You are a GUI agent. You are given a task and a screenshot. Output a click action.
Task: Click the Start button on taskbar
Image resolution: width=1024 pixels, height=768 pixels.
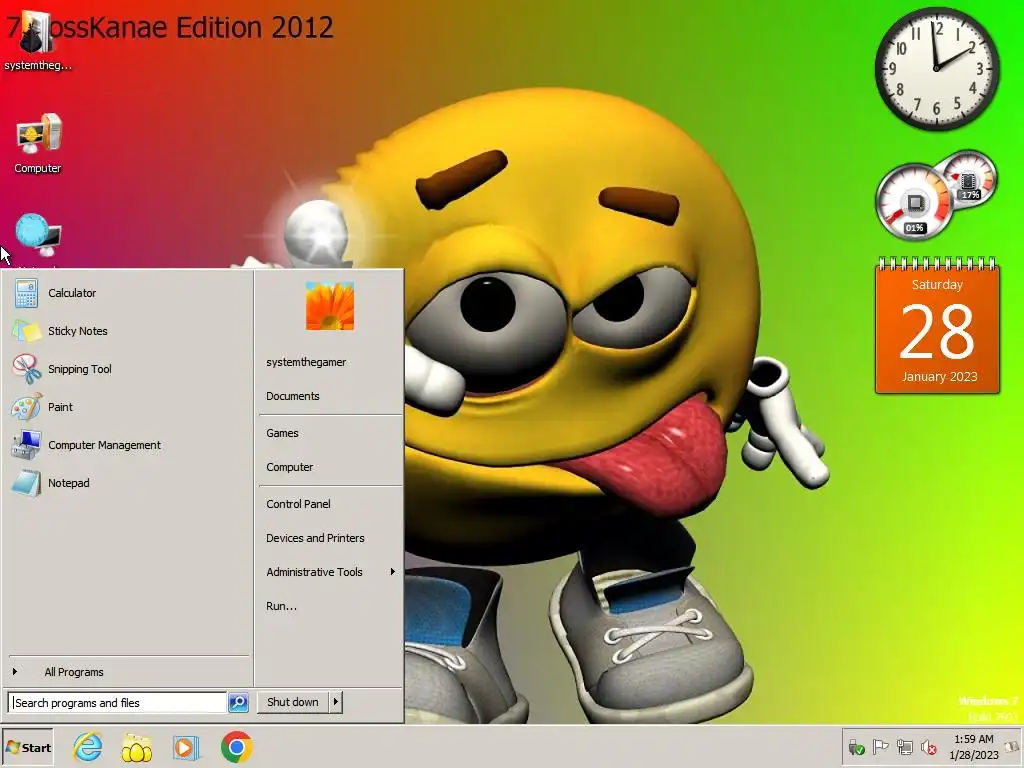(28, 748)
